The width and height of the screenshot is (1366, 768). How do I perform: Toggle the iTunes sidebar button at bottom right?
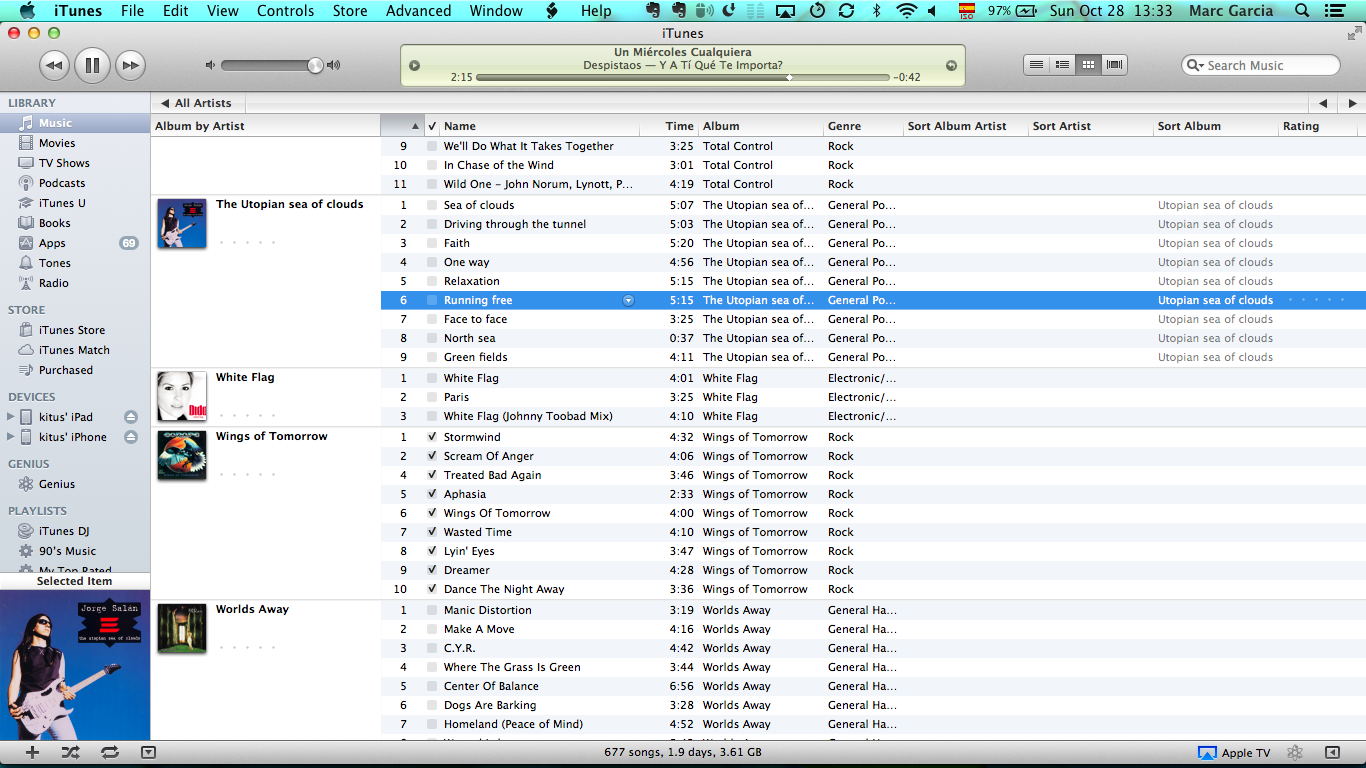pyautogui.click(x=1332, y=753)
